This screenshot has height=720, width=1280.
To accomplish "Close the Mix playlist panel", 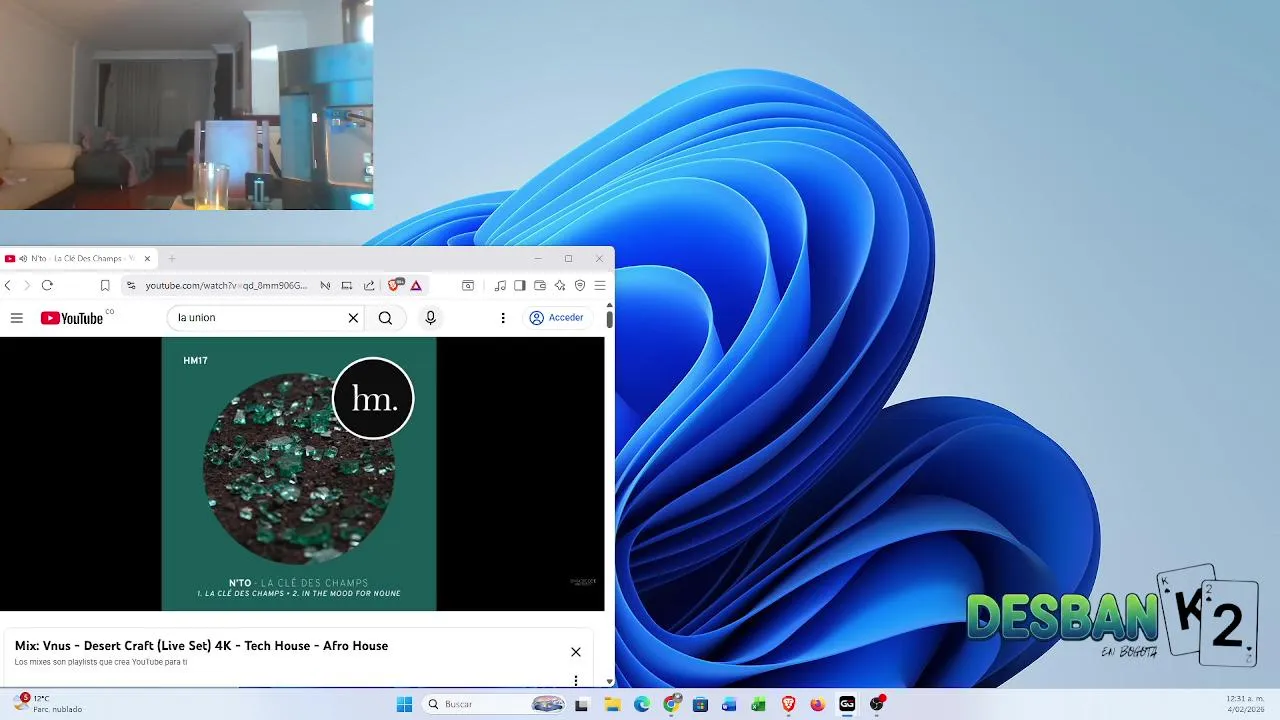I will click(576, 652).
